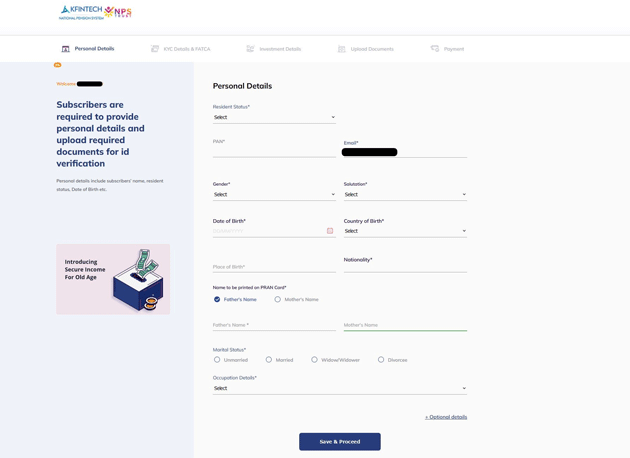The height and width of the screenshot is (458, 630).
Task: Click the Upload Documents step icon
Action: pos(341,49)
